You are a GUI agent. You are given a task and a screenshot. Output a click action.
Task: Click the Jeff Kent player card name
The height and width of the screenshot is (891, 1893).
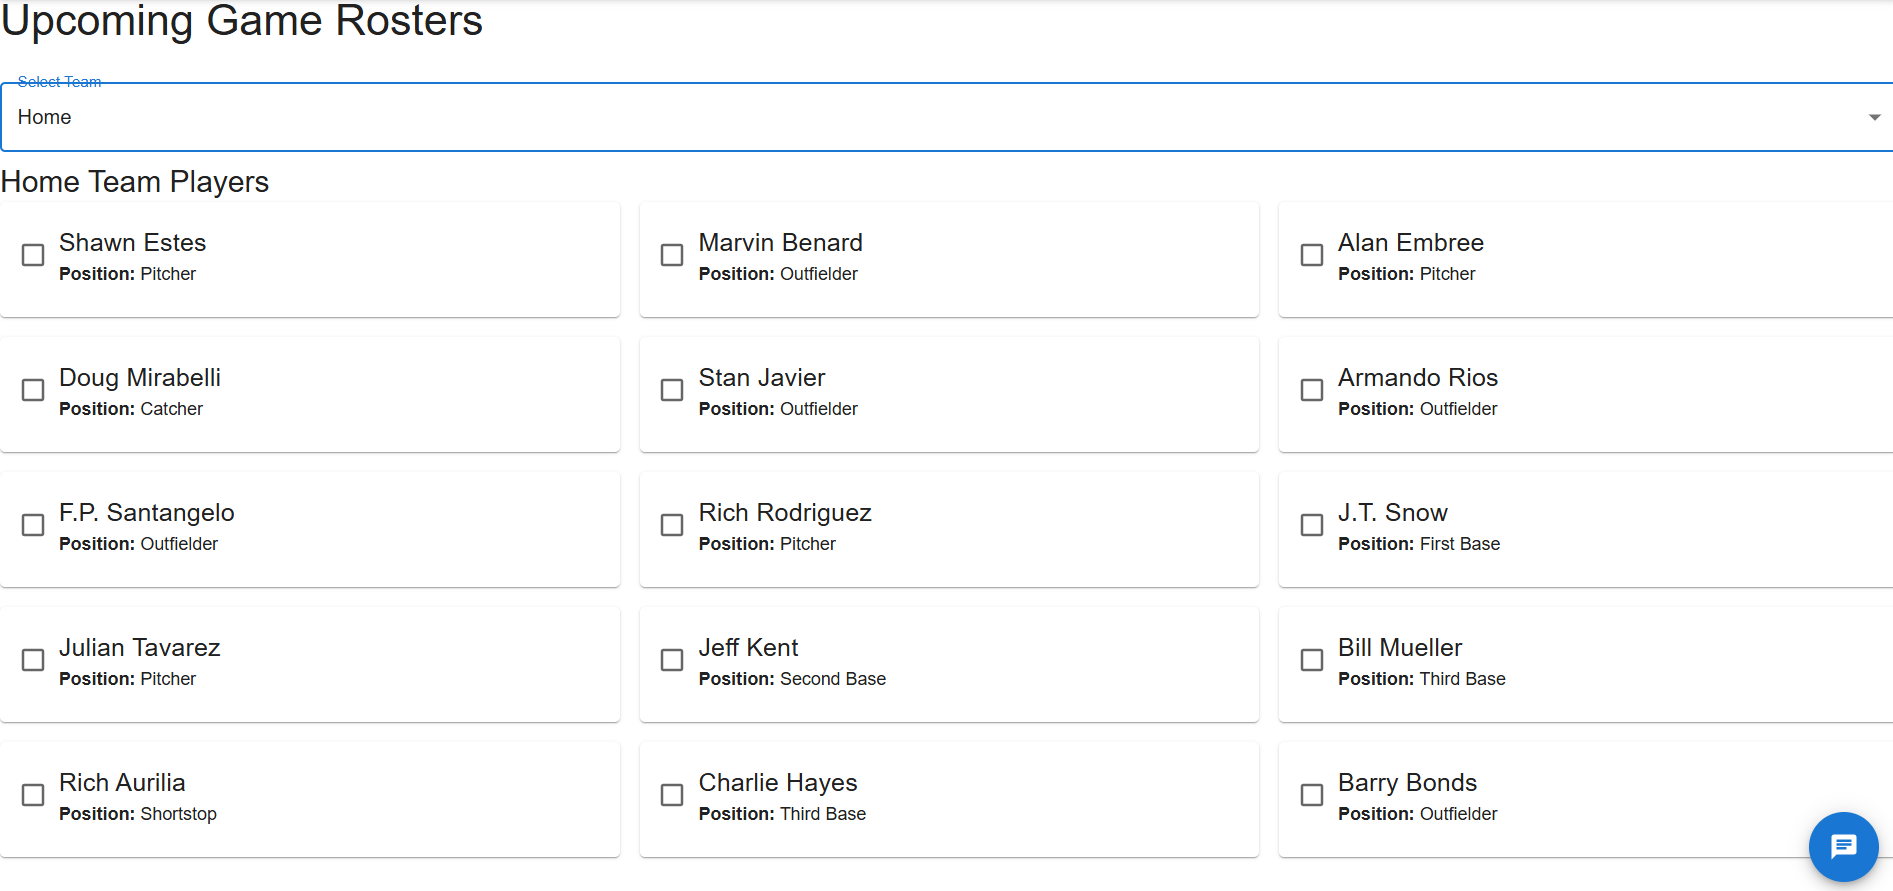[x=748, y=648]
